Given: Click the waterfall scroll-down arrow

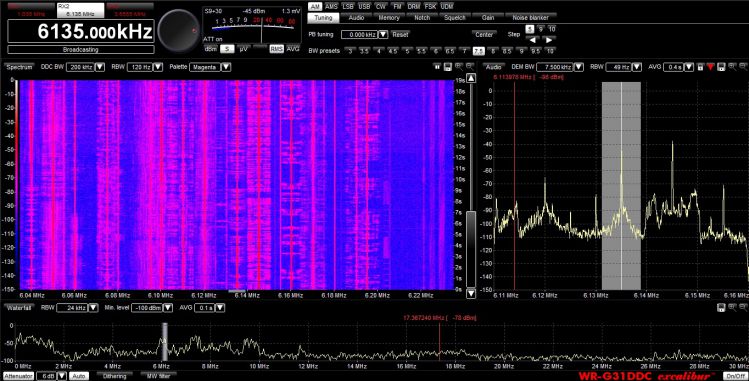Looking at the screenshot, I should coord(471,293).
